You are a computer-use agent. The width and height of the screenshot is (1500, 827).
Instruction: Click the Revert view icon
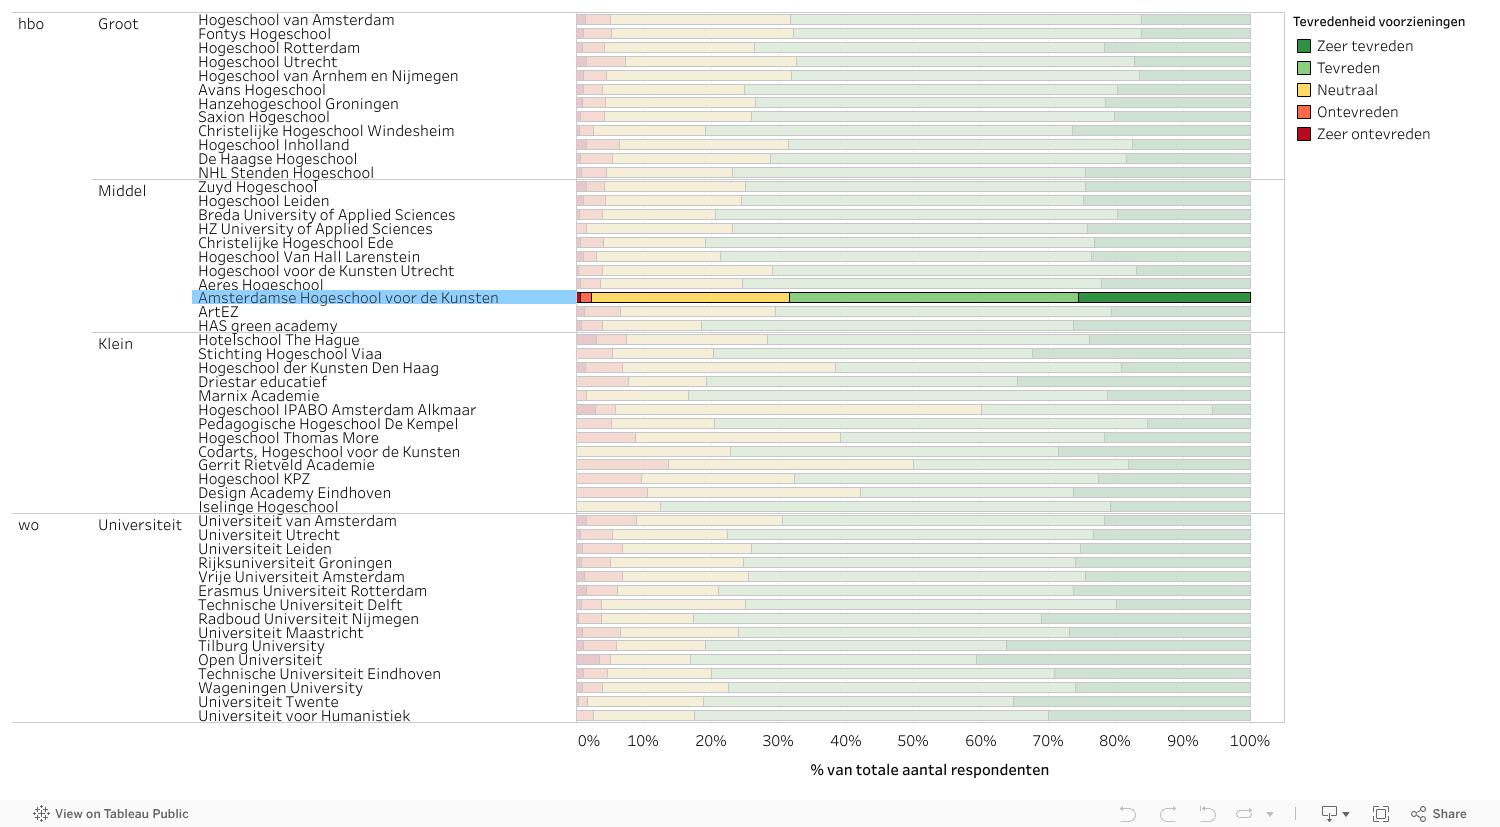[1207, 814]
